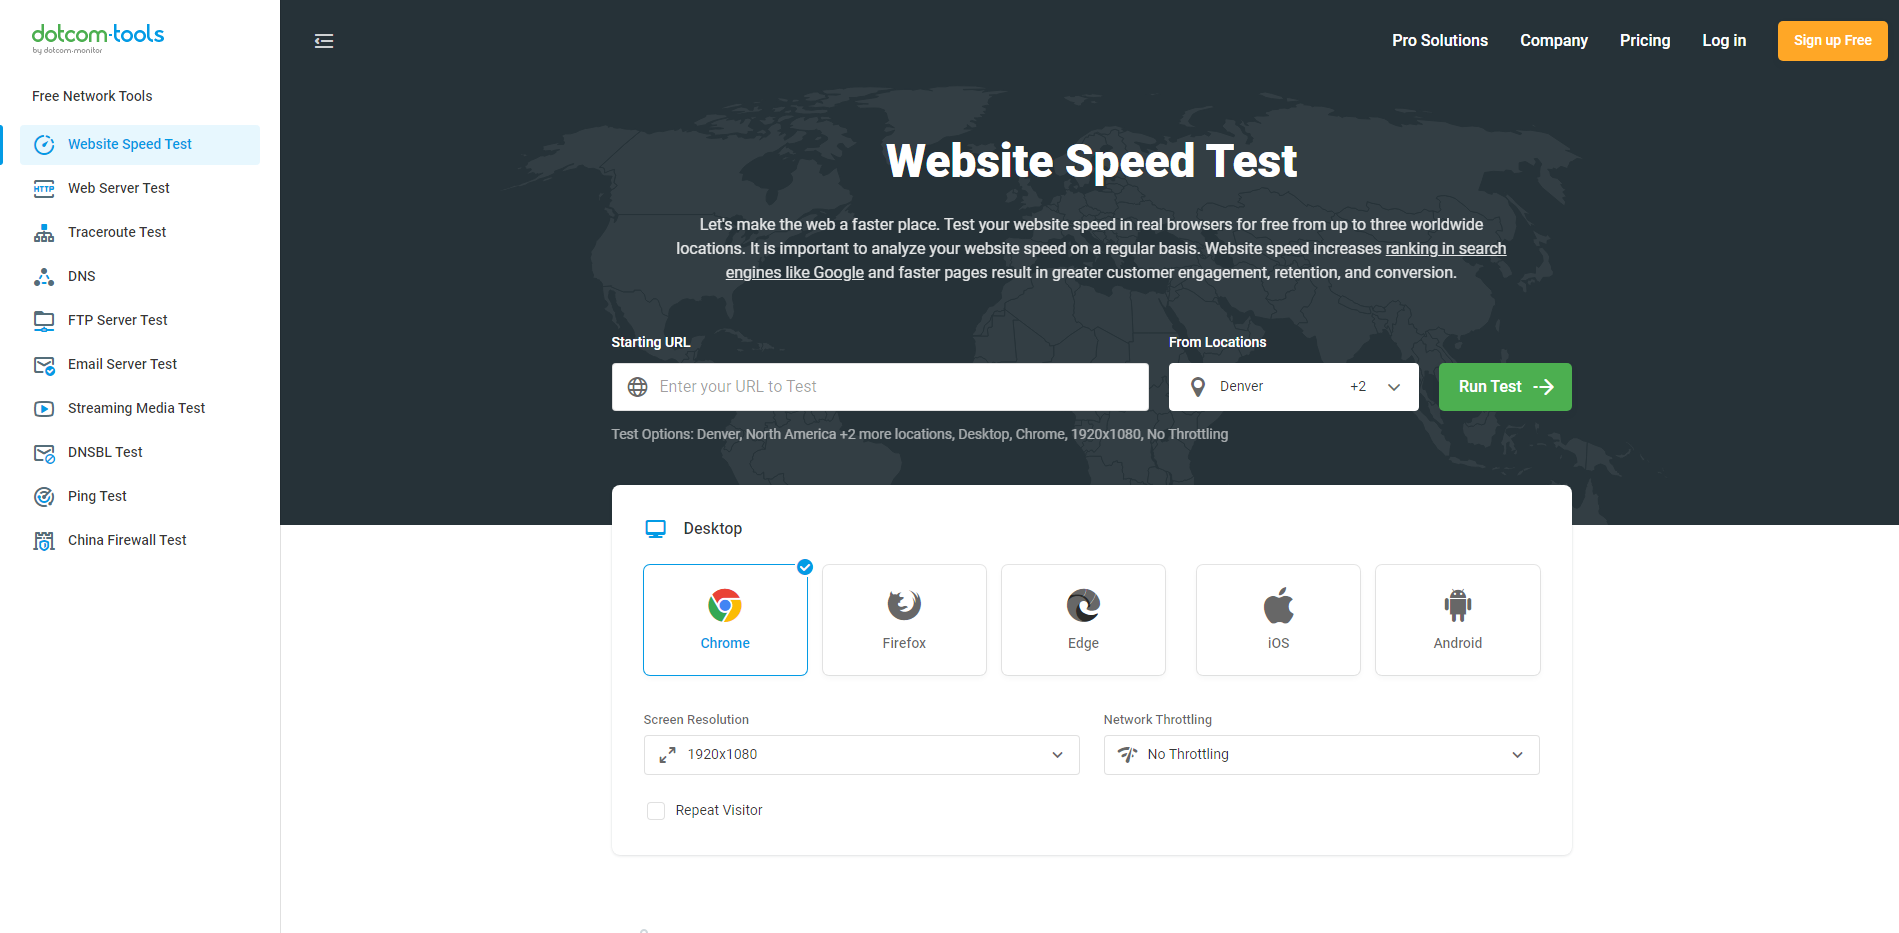Select the iOS device card
The image size is (1899, 933).
tap(1278, 620)
